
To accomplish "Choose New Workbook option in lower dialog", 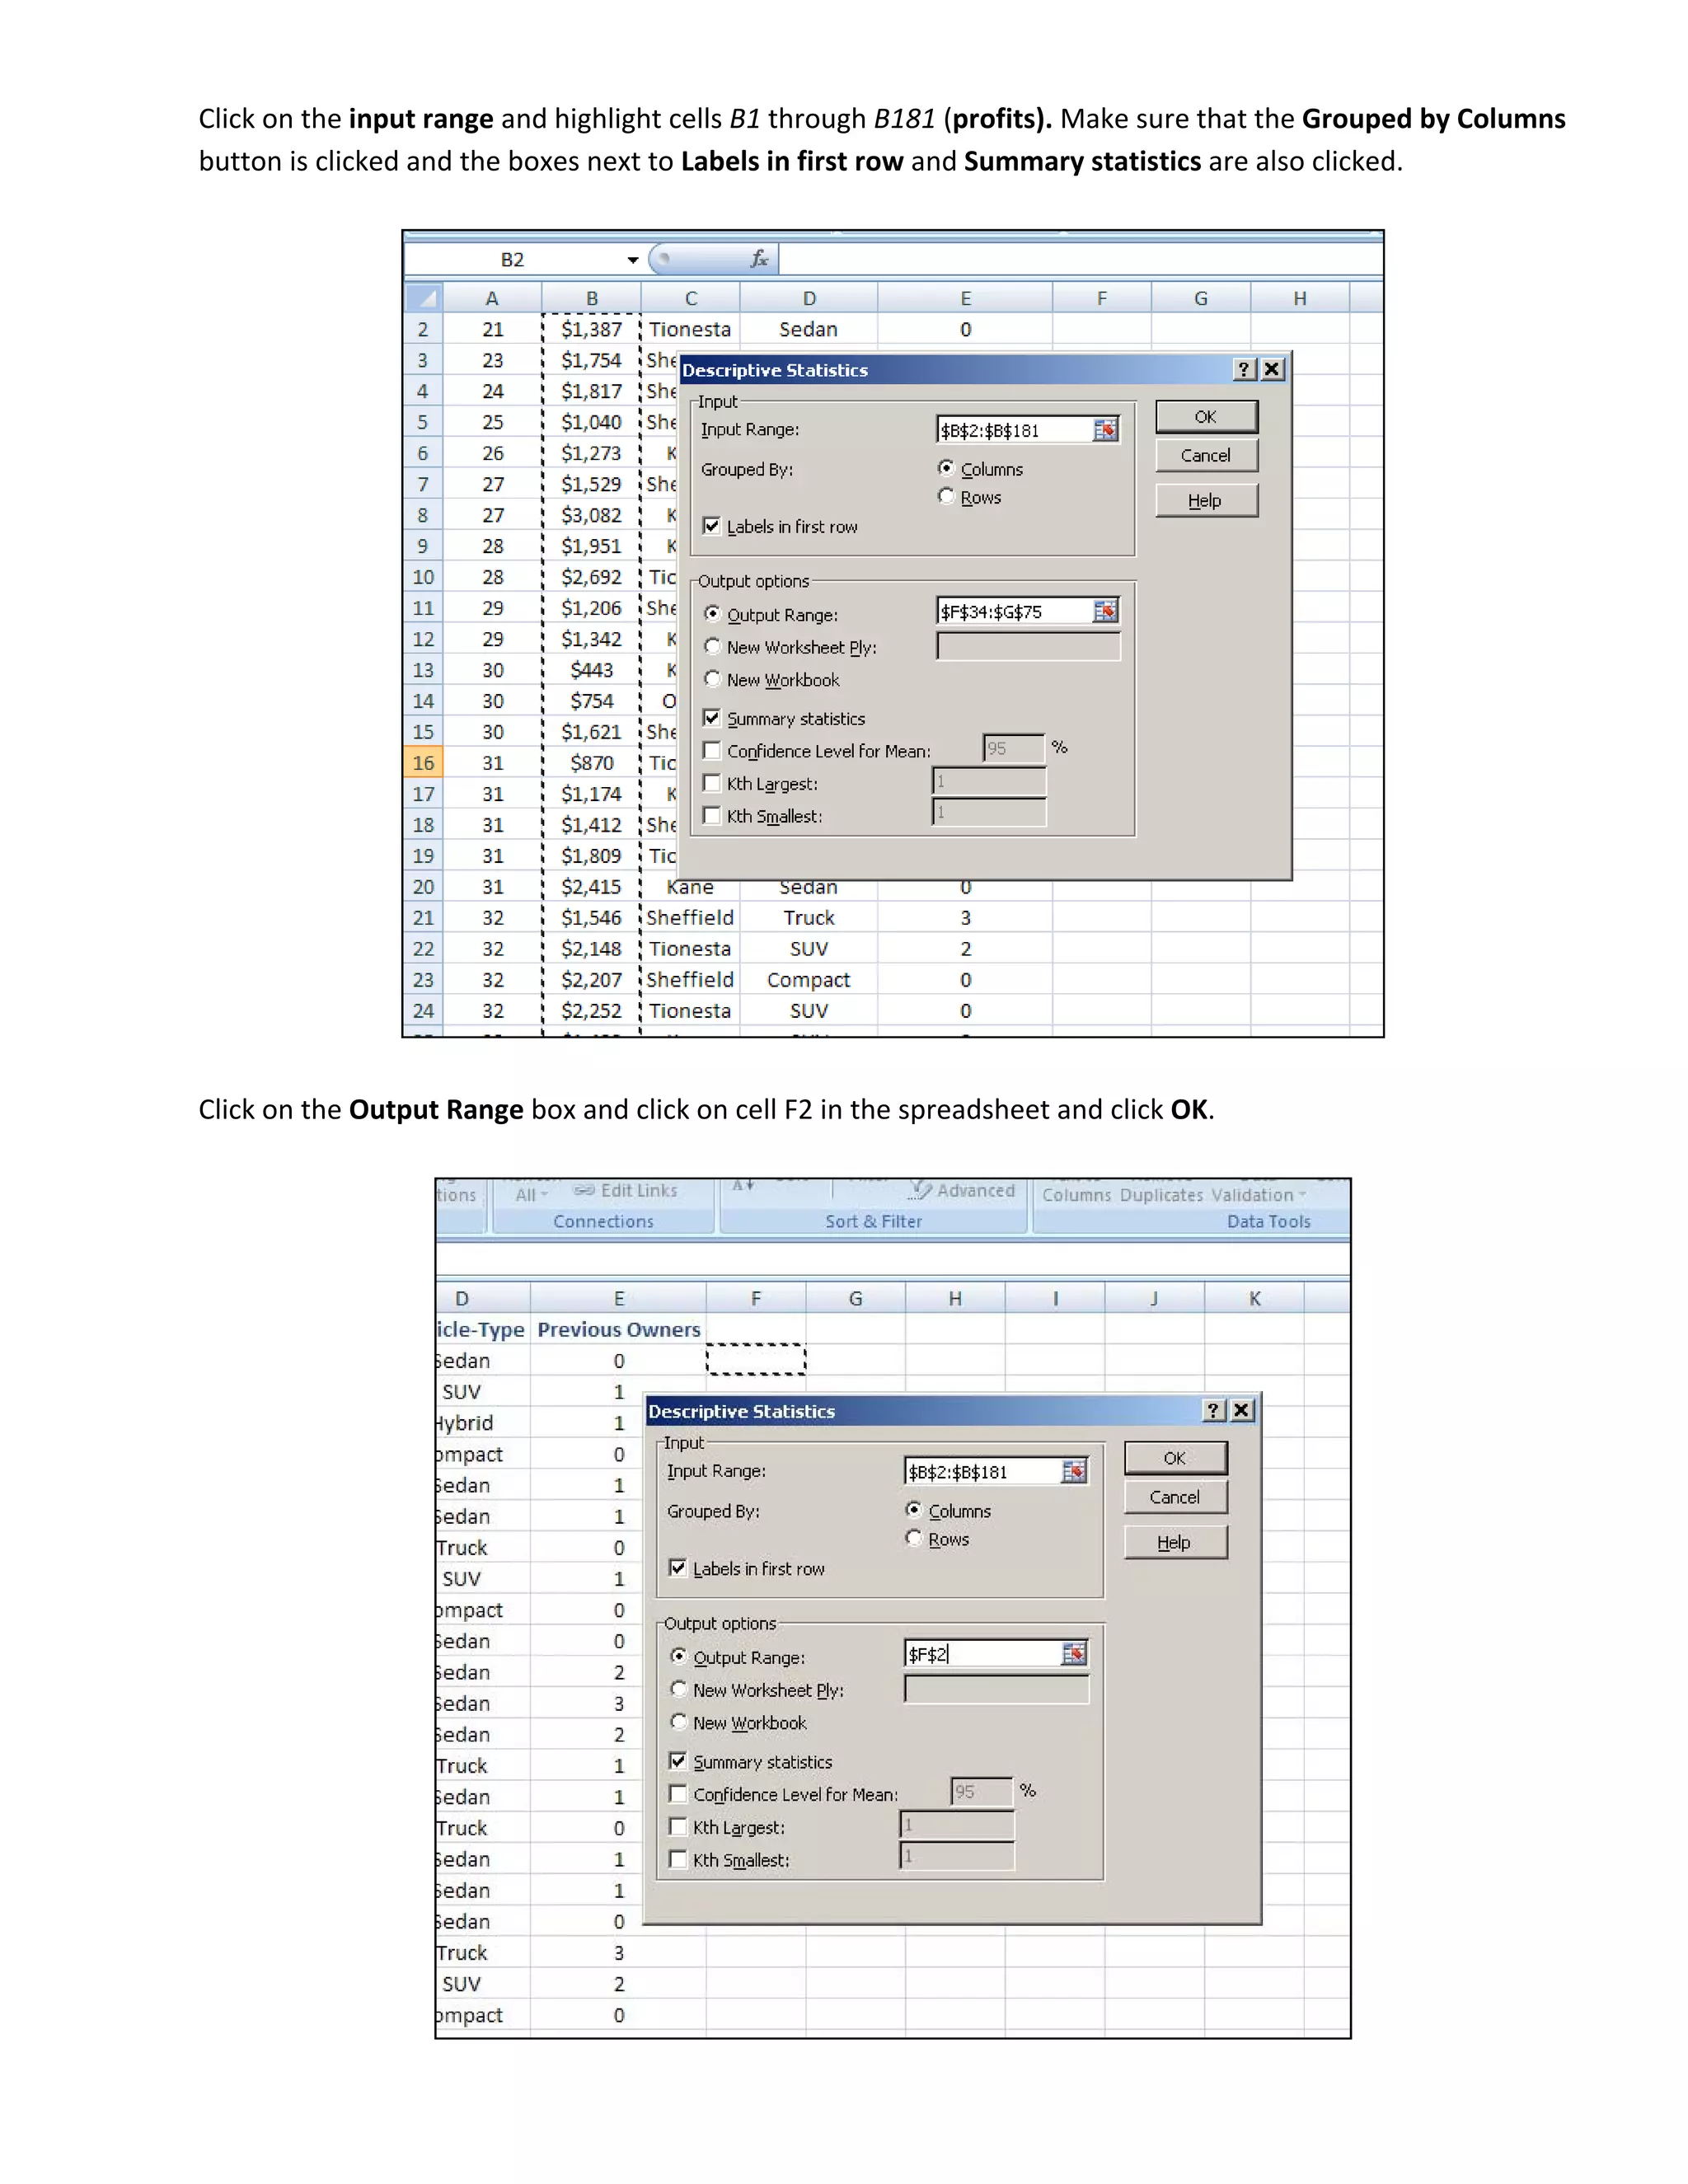I will click(679, 1722).
